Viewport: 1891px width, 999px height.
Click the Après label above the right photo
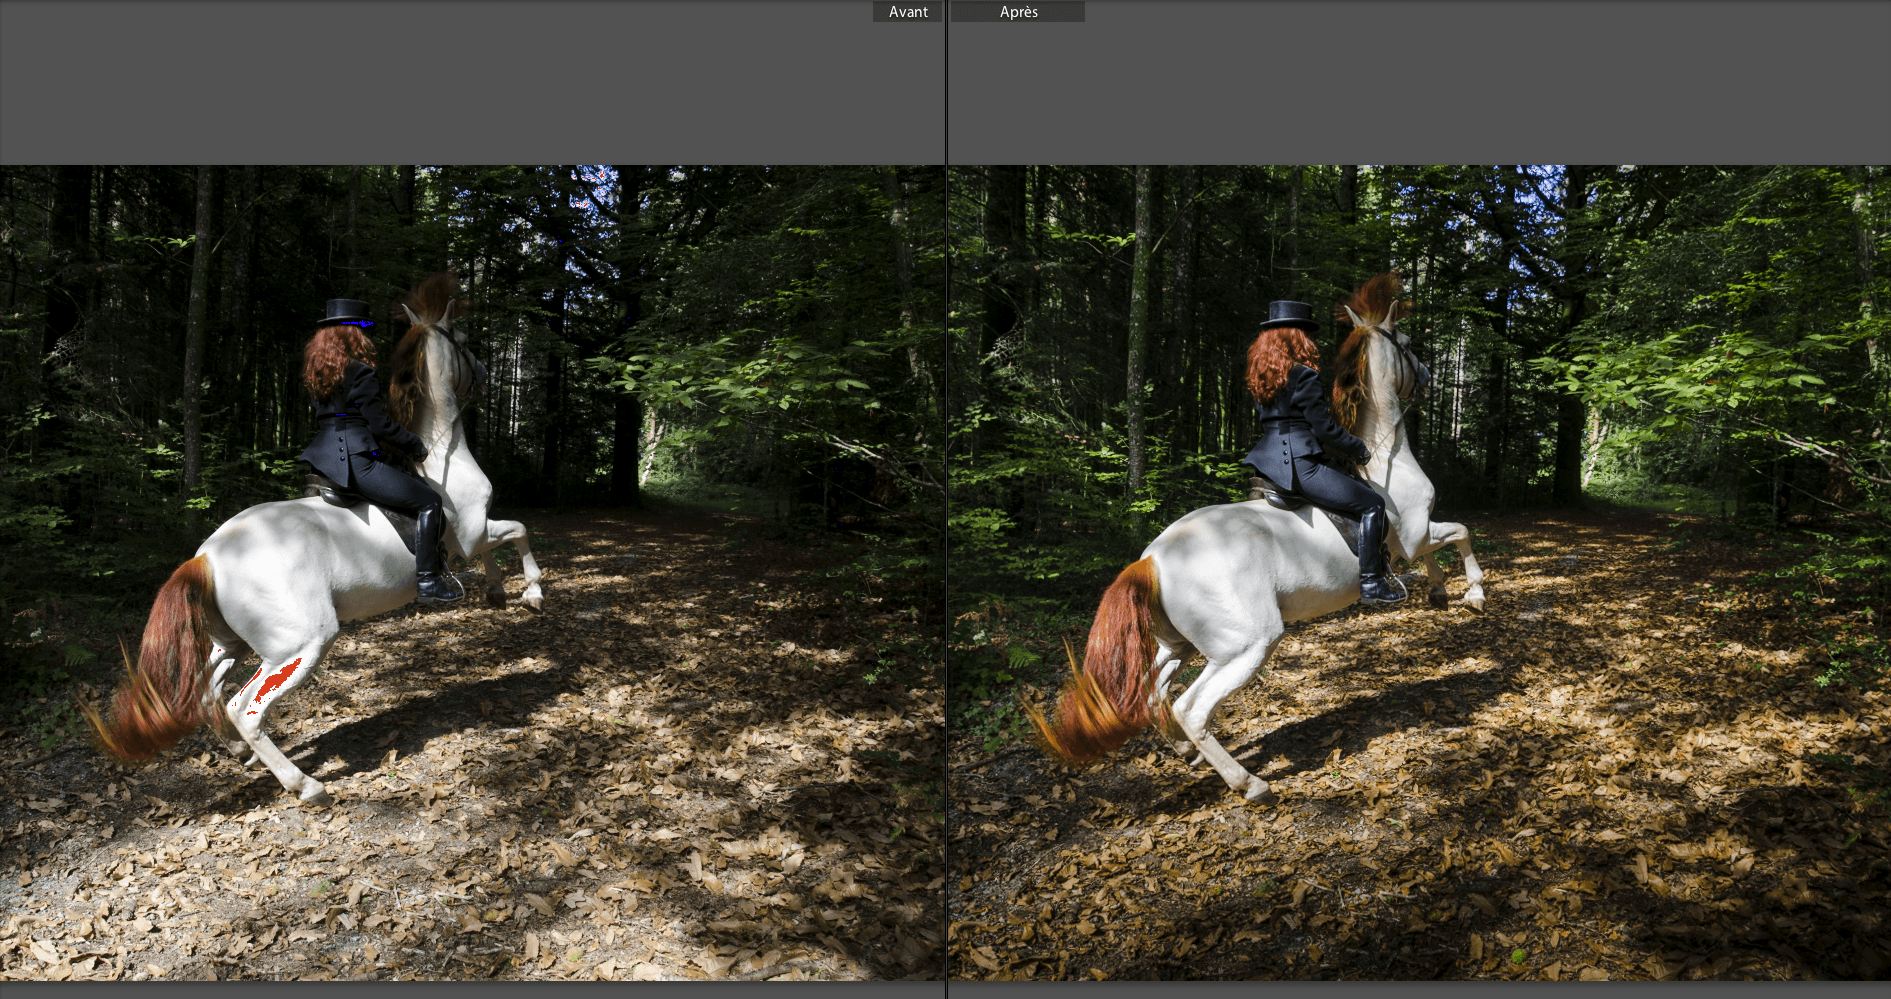click(1018, 12)
